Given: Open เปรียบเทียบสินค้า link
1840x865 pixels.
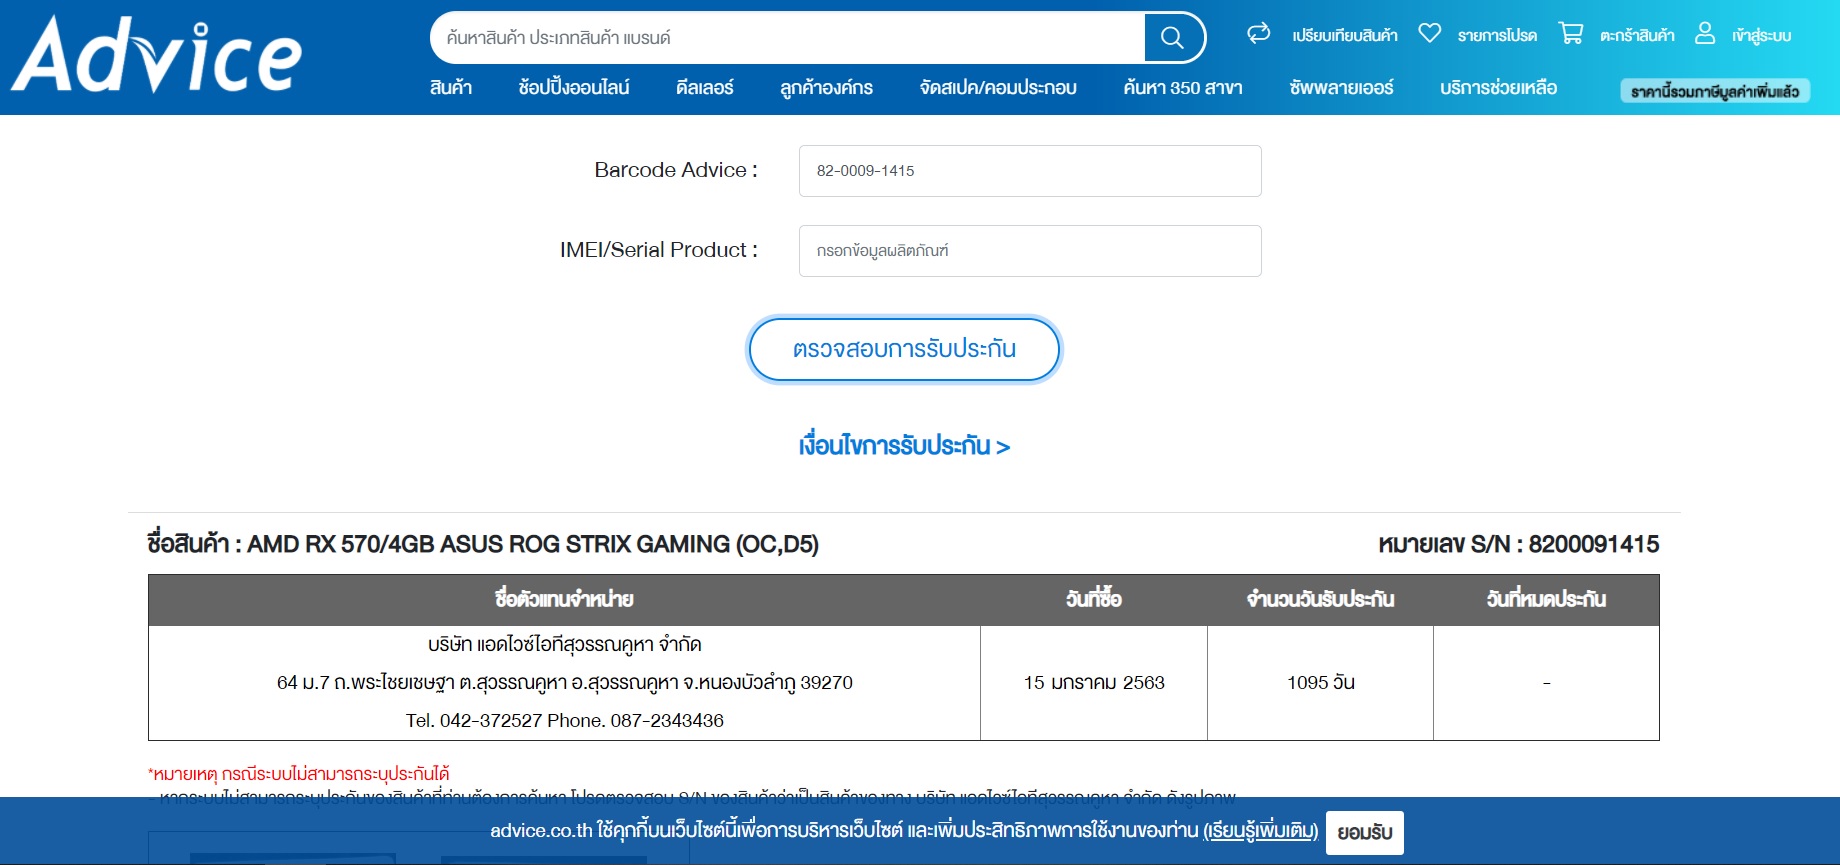Looking at the screenshot, I should (x=1345, y=36).
